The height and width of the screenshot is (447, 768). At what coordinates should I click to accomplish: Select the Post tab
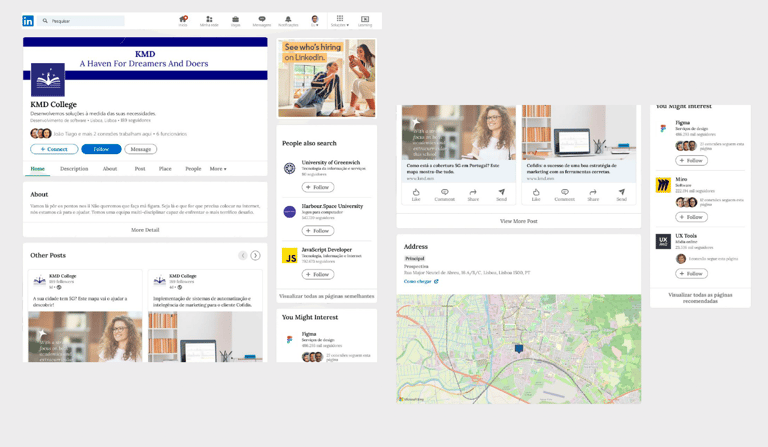(140, 168)
